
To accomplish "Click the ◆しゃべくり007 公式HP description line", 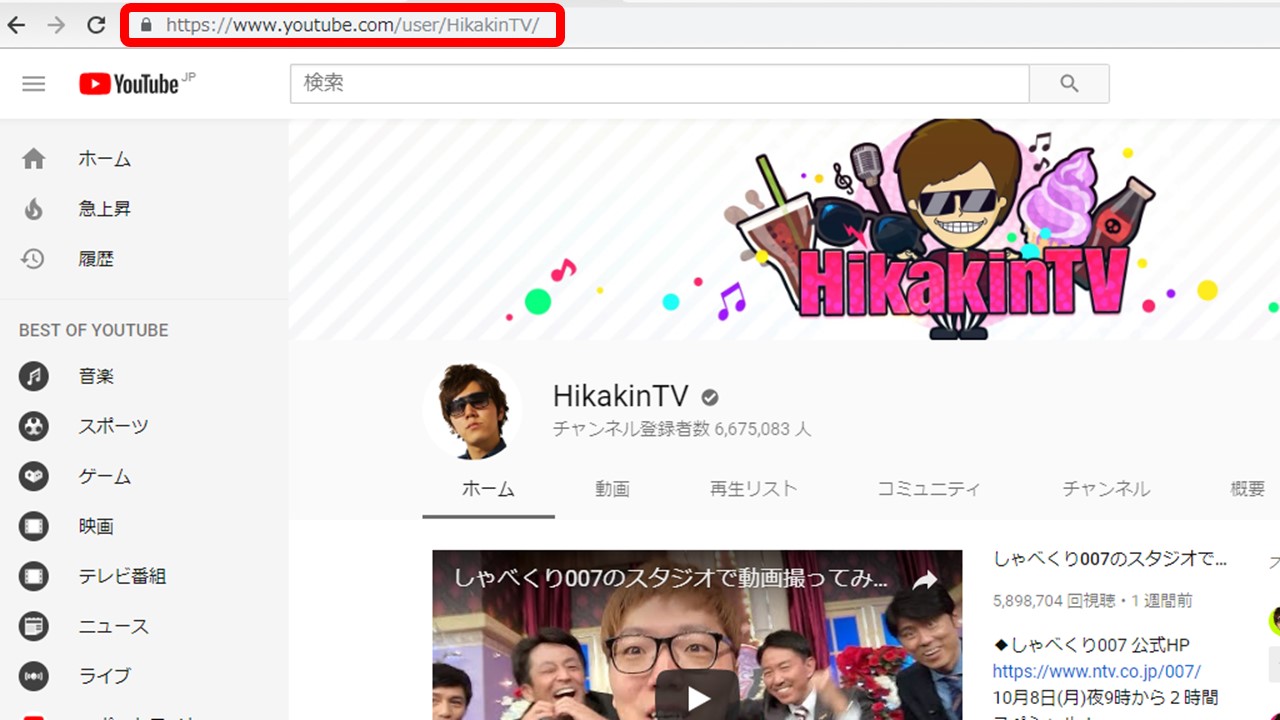I will (1091, 645).
